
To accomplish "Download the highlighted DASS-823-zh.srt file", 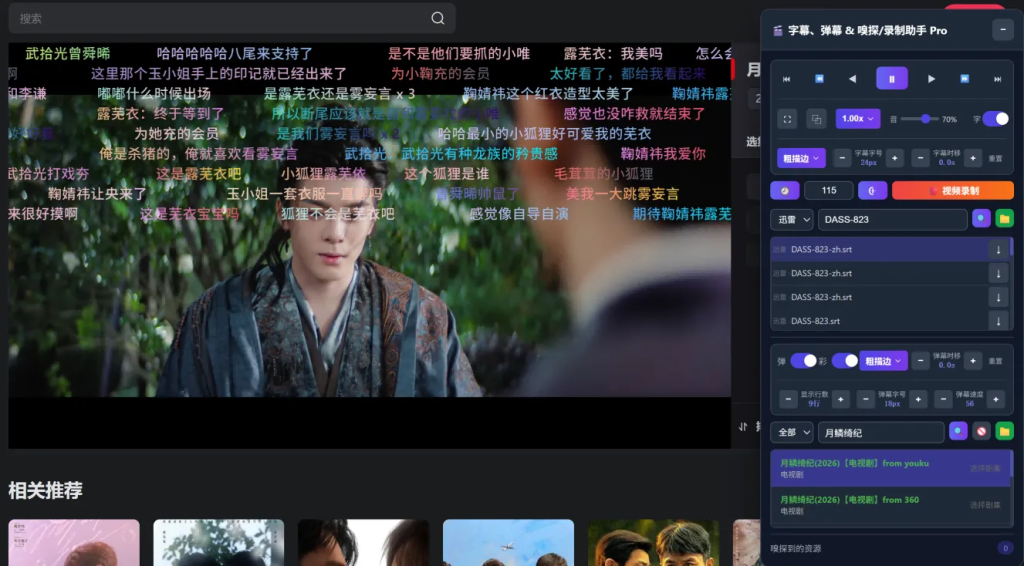I will point(999,249).
